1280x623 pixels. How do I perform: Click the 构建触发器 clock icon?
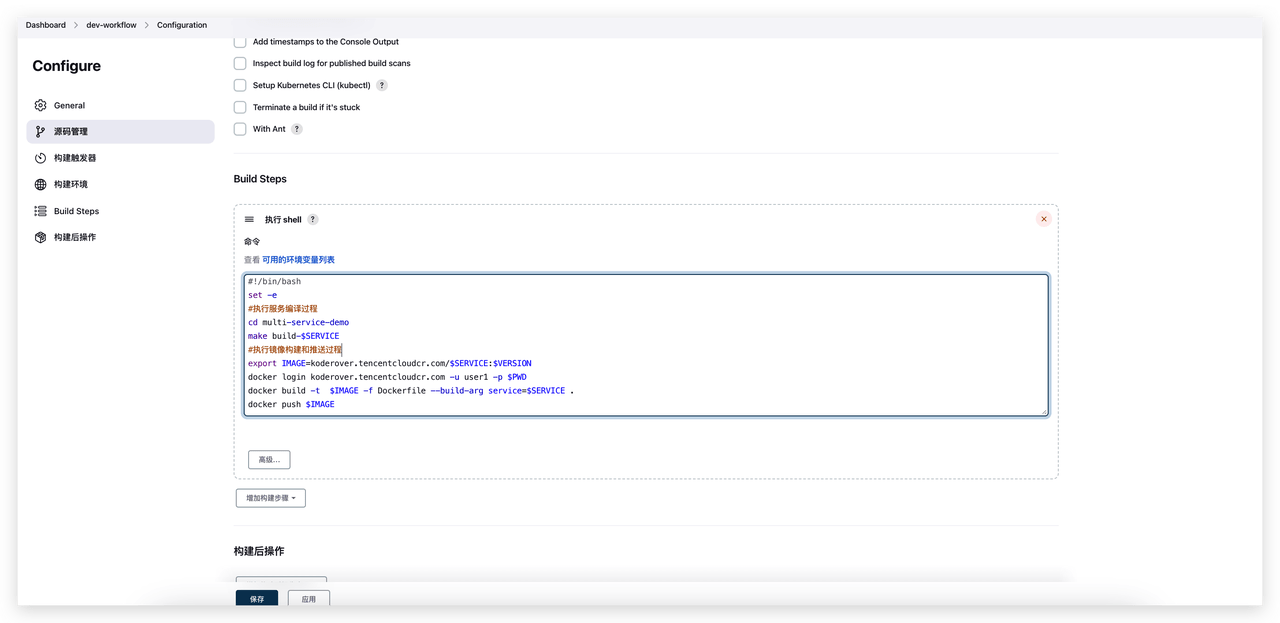click(40, 158)
